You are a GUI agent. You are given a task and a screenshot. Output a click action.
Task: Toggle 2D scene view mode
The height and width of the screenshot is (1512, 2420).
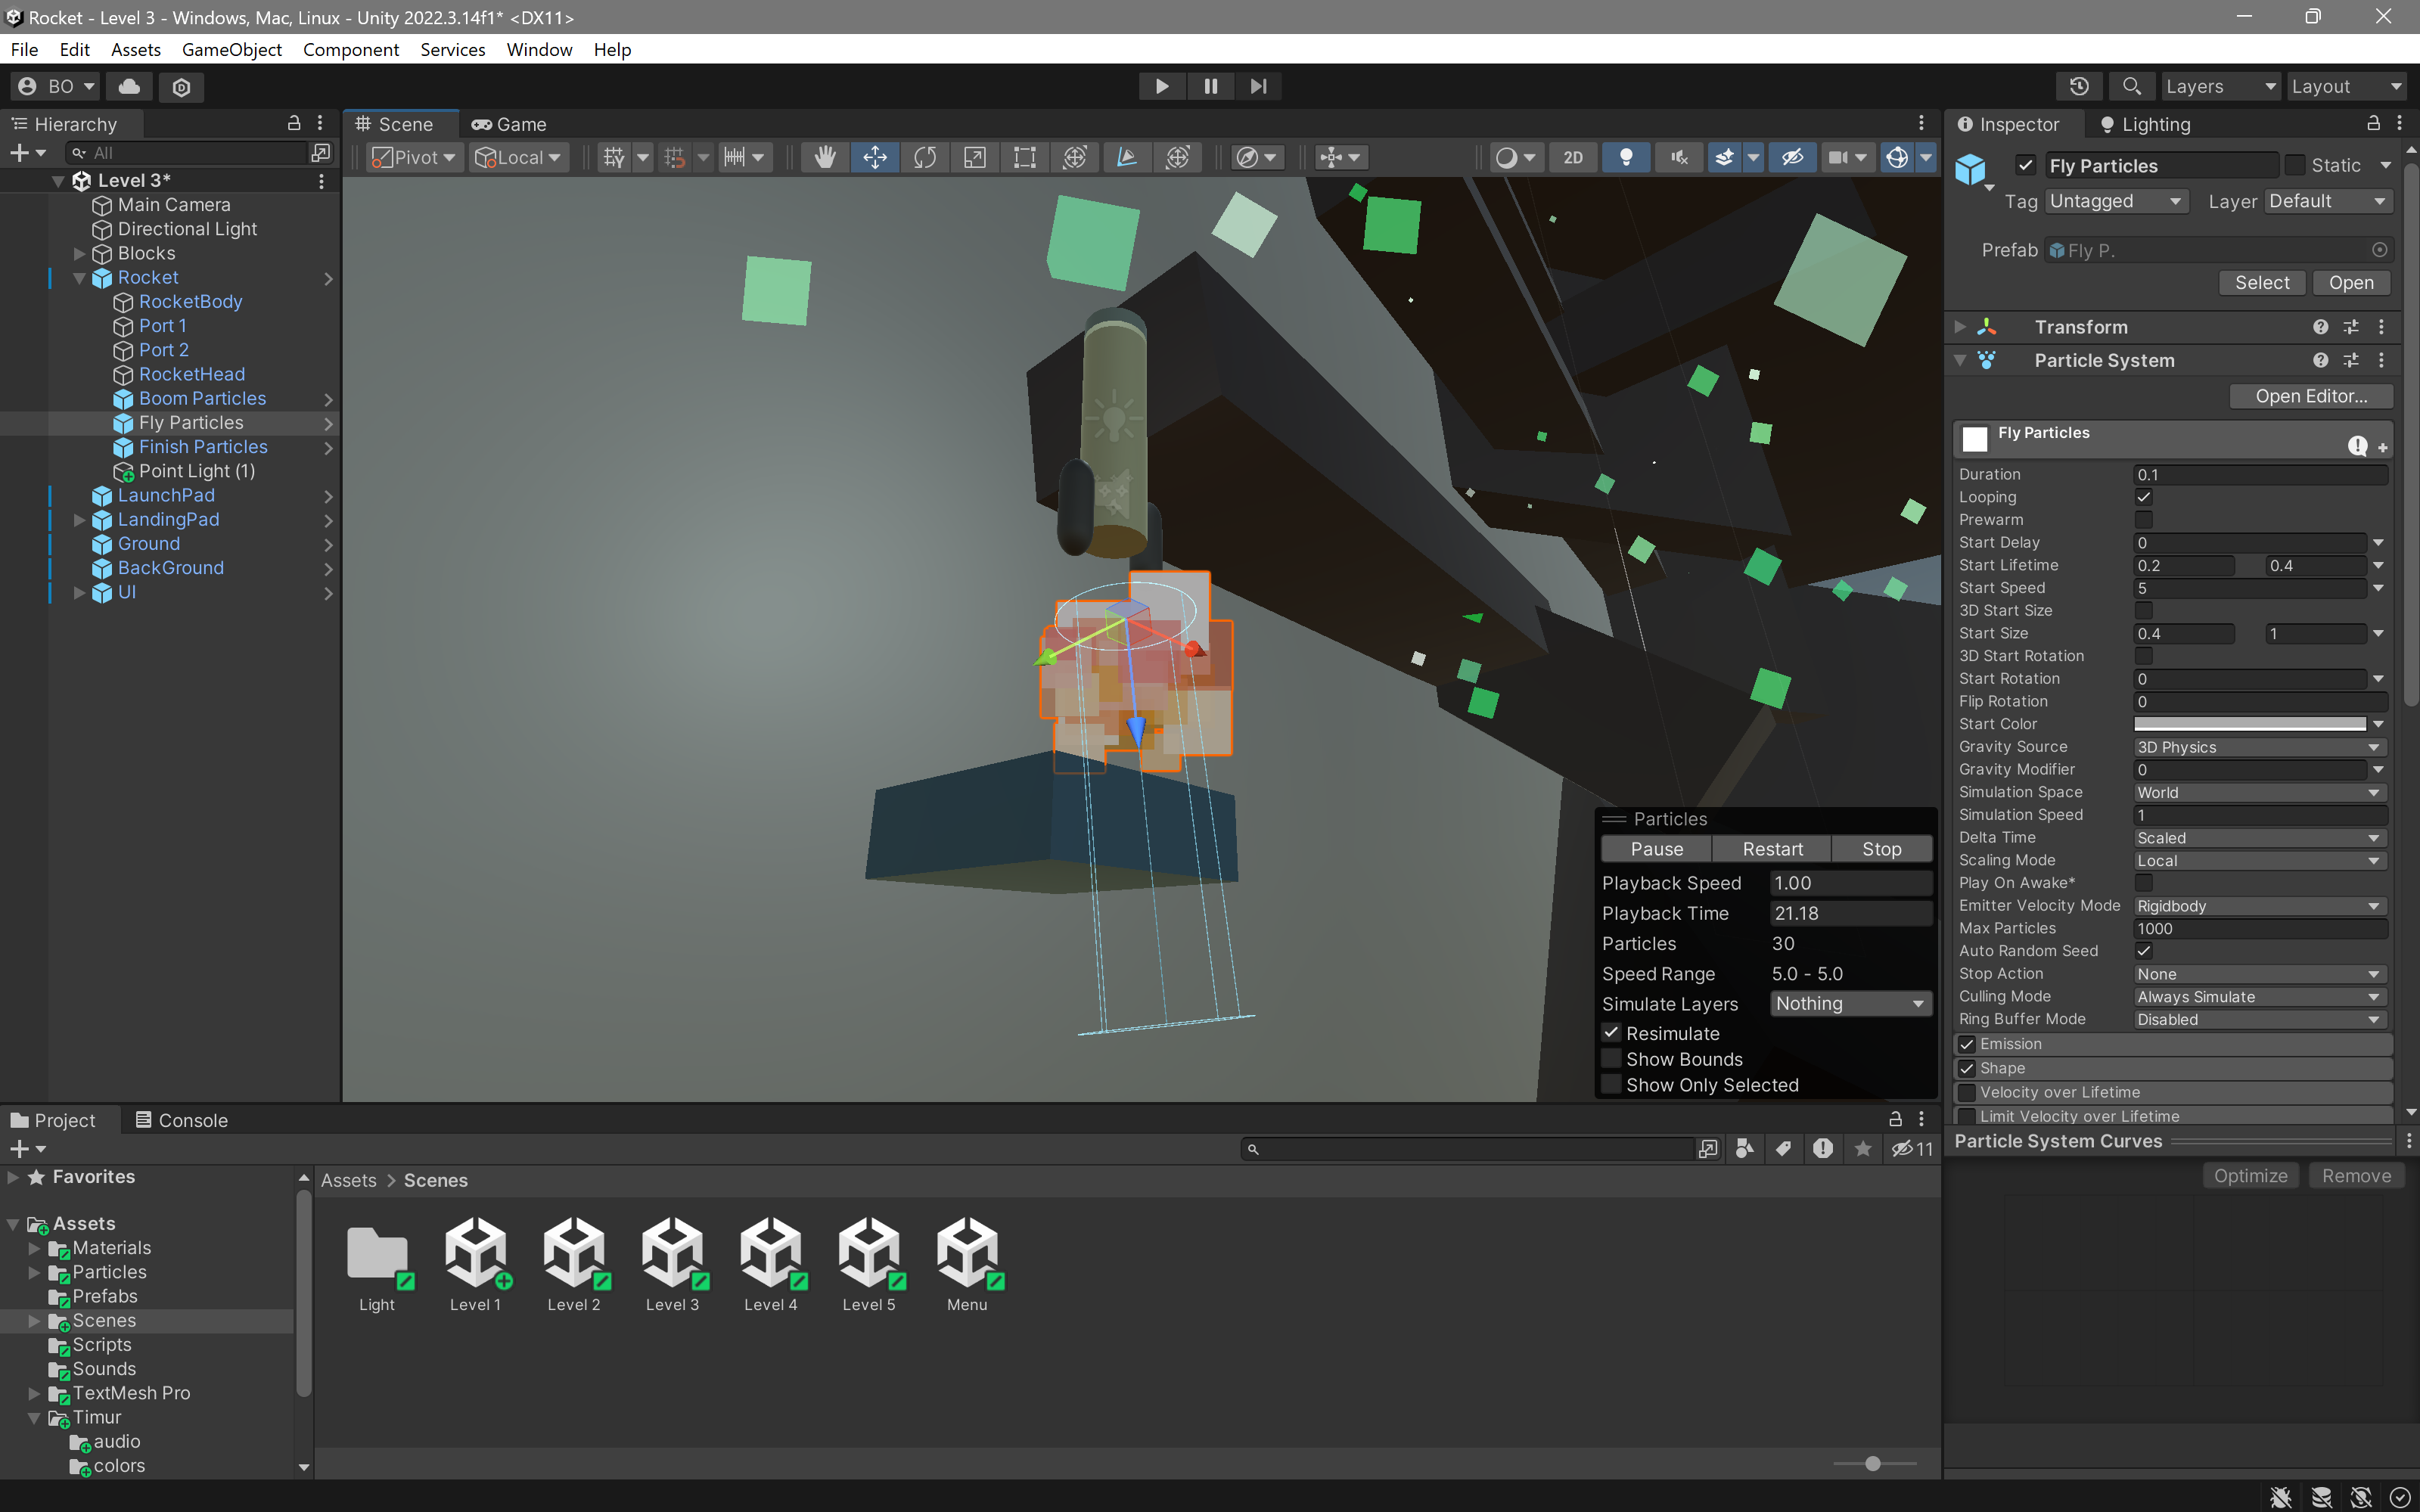tap(1573, 157)
